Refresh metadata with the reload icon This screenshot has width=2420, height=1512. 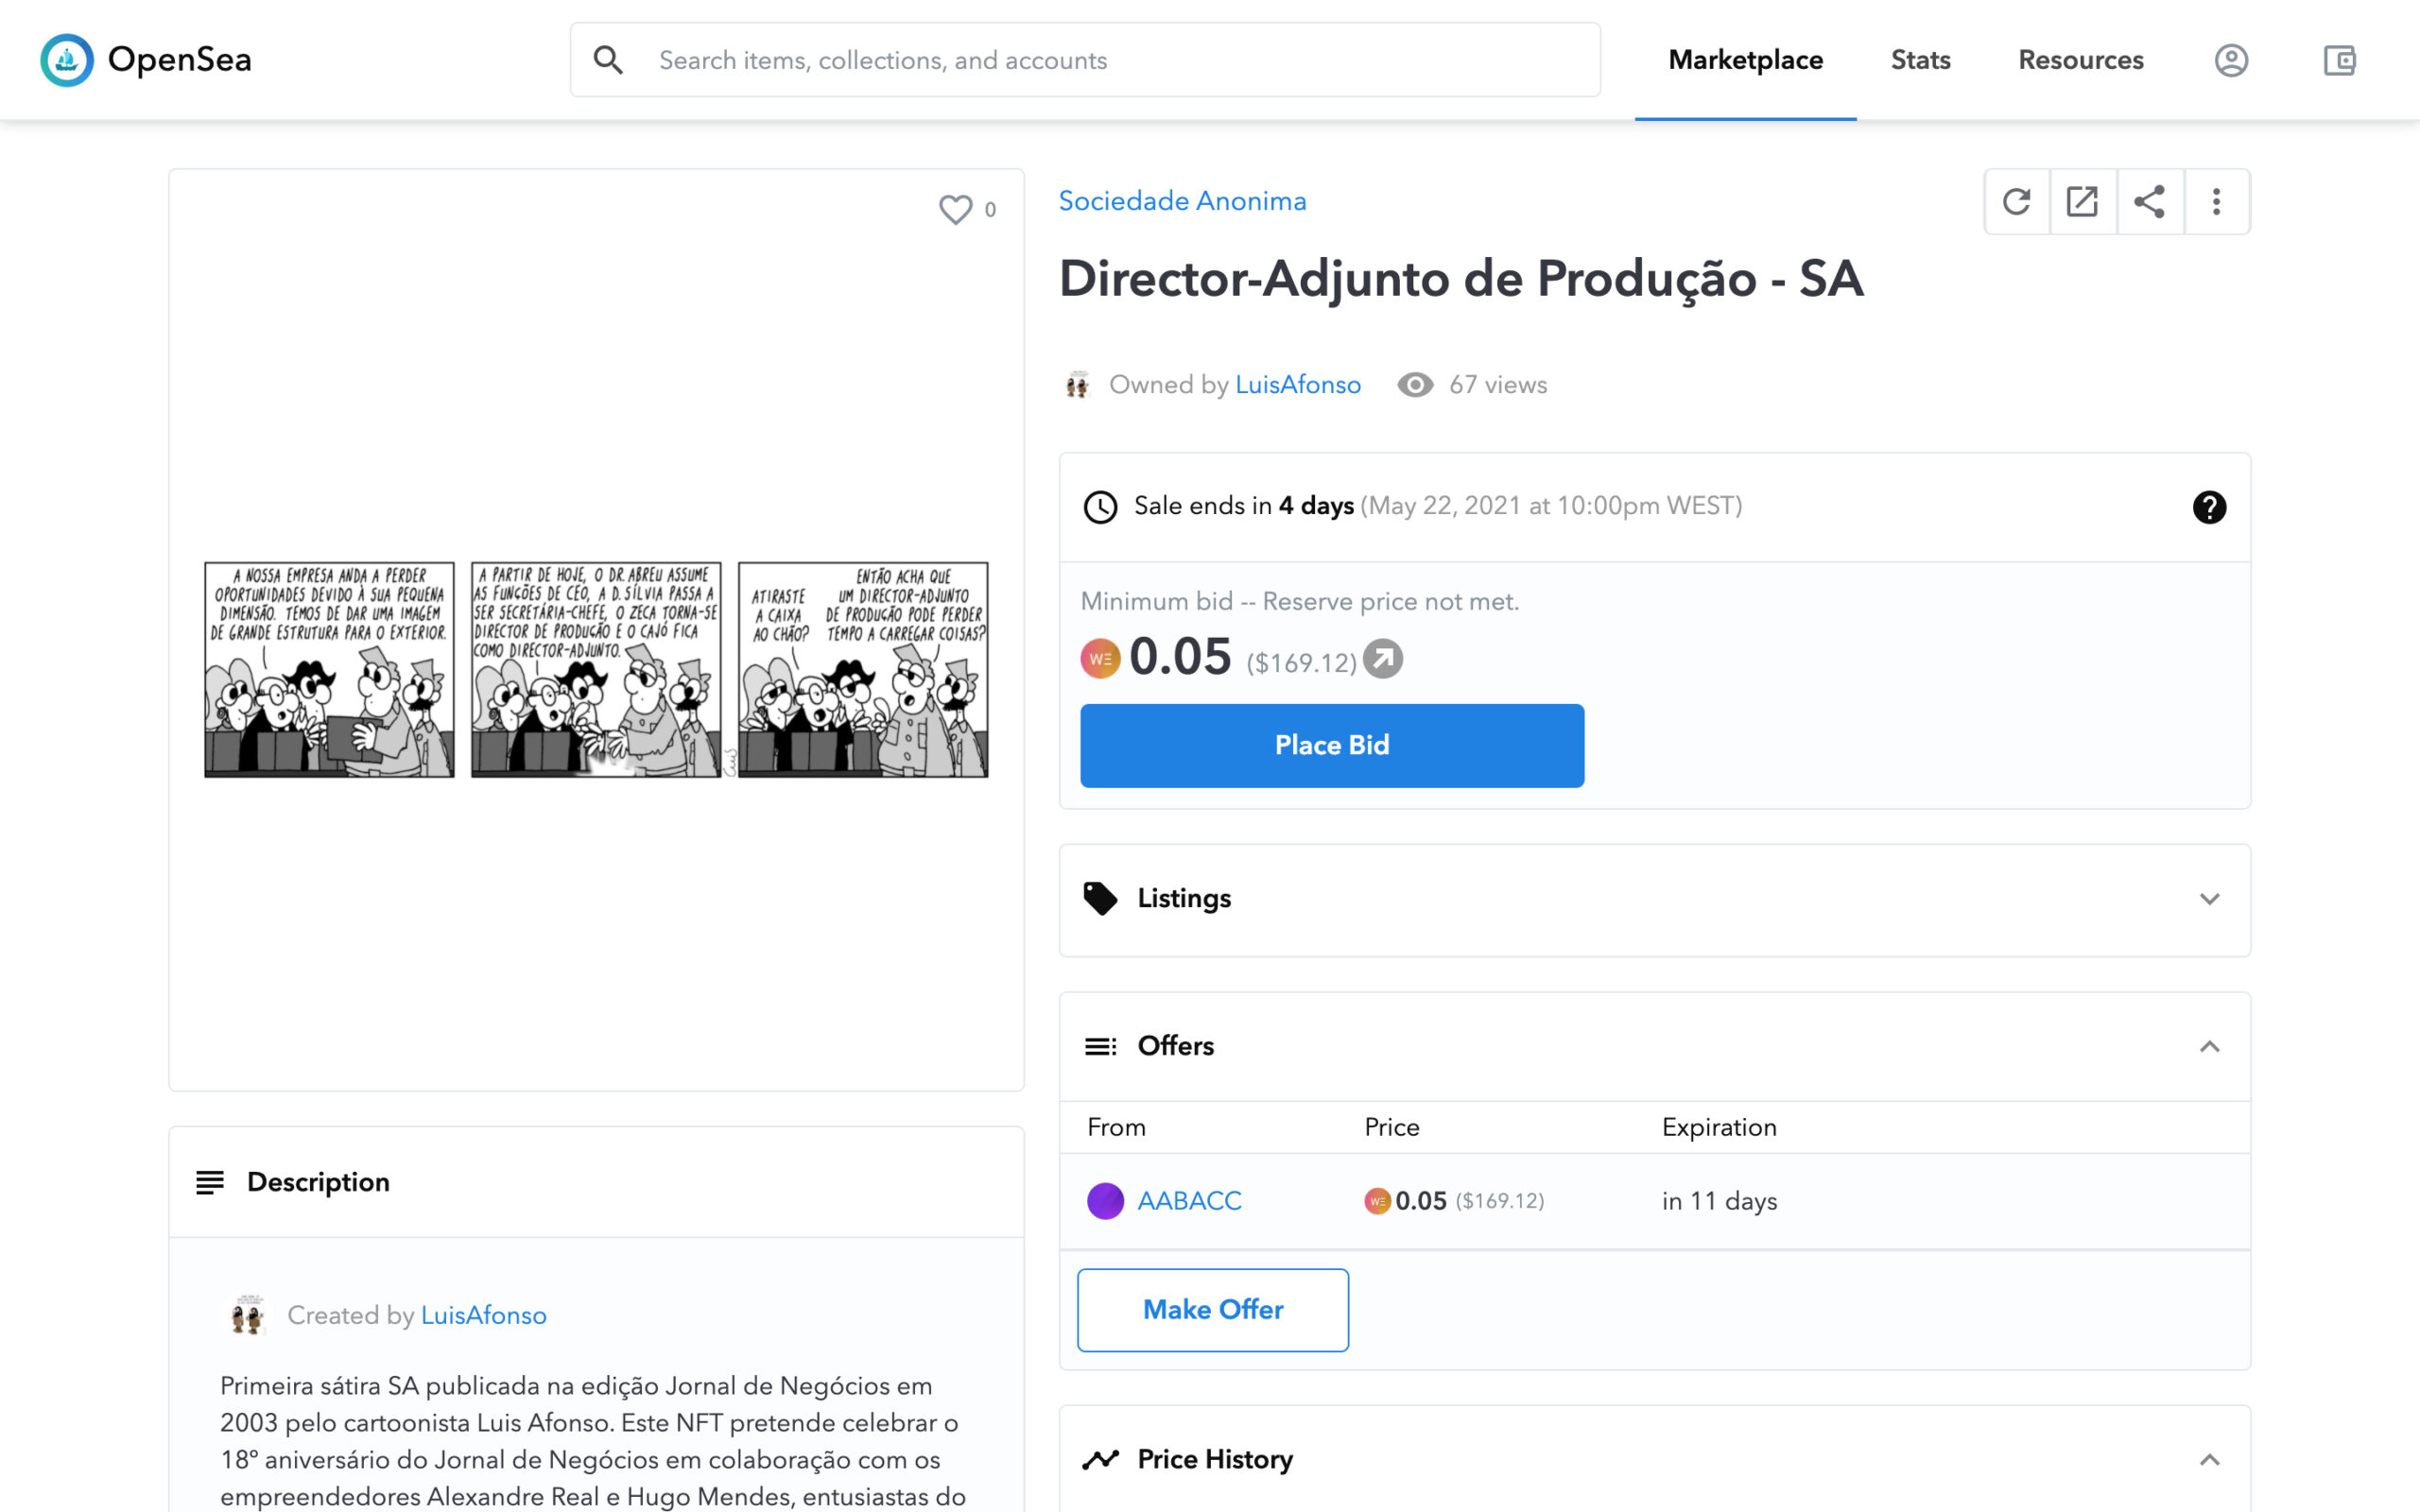pyautogui.click(x=2017, y=201)
